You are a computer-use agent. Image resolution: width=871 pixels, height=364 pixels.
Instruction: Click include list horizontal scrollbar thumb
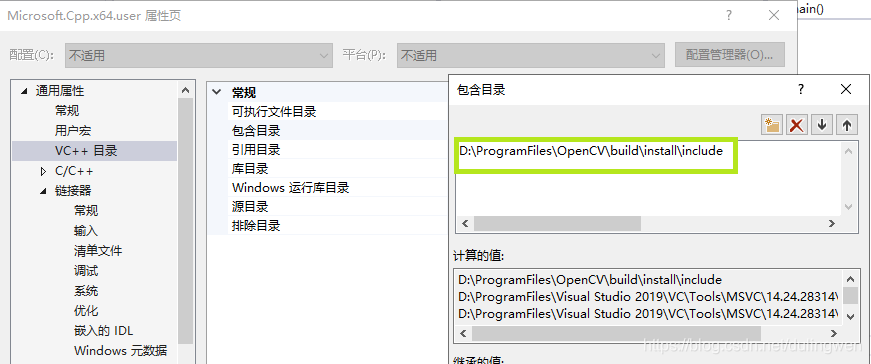click(x=557, y=223)
